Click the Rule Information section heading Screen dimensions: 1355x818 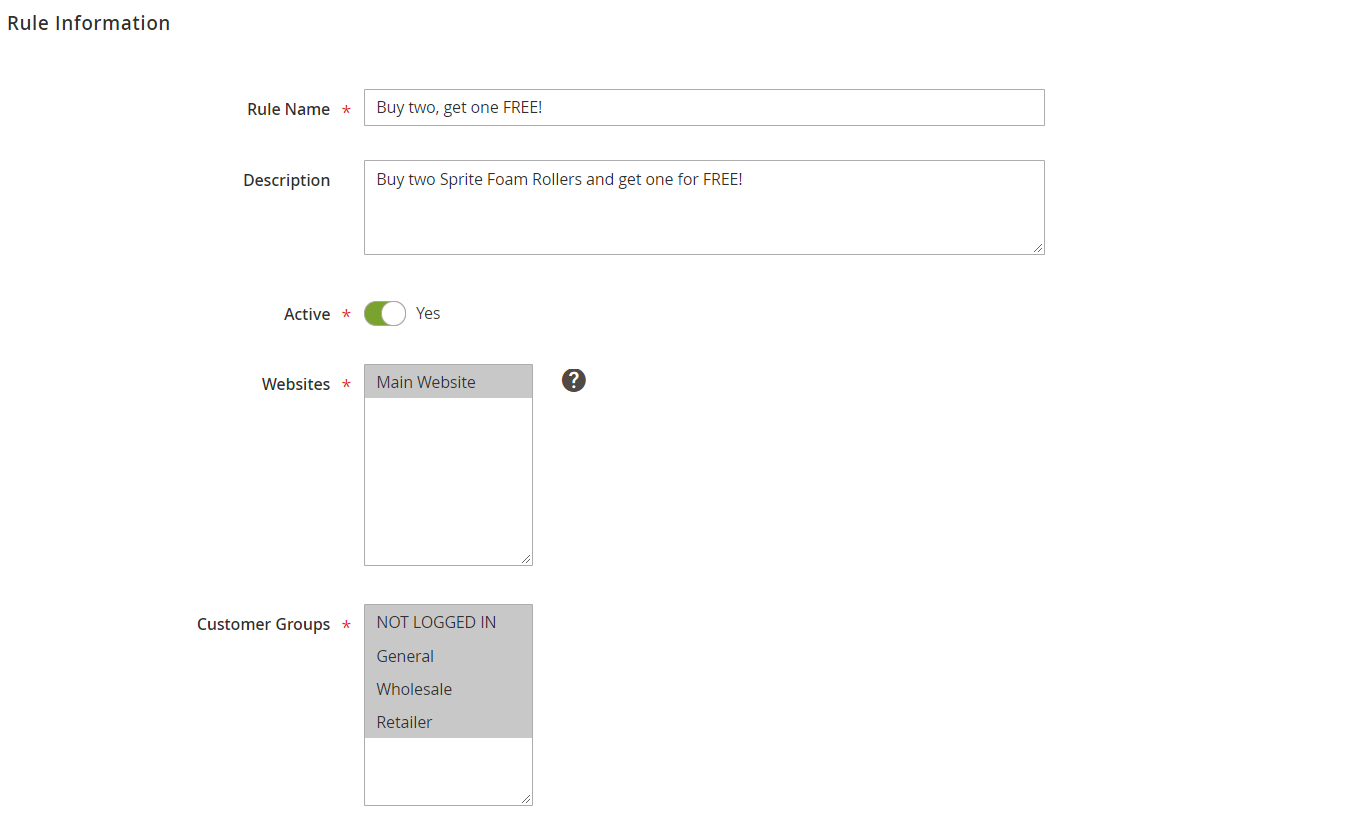[x=89, y=23]
